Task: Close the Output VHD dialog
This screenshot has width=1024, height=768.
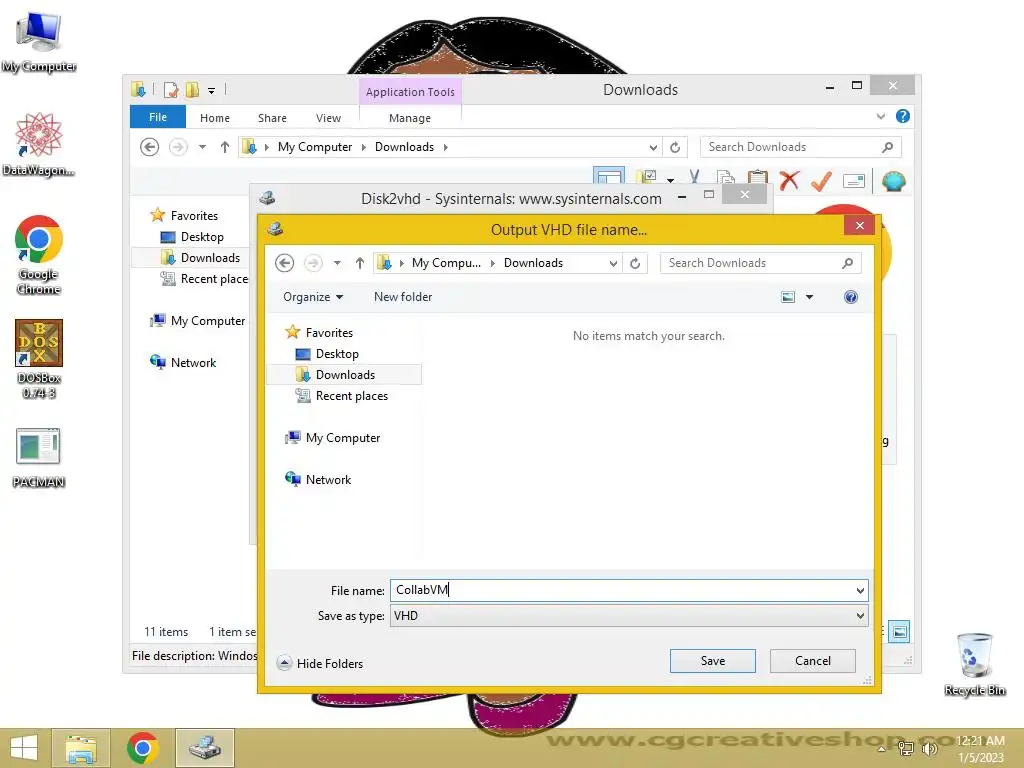Action: point(859,225)
